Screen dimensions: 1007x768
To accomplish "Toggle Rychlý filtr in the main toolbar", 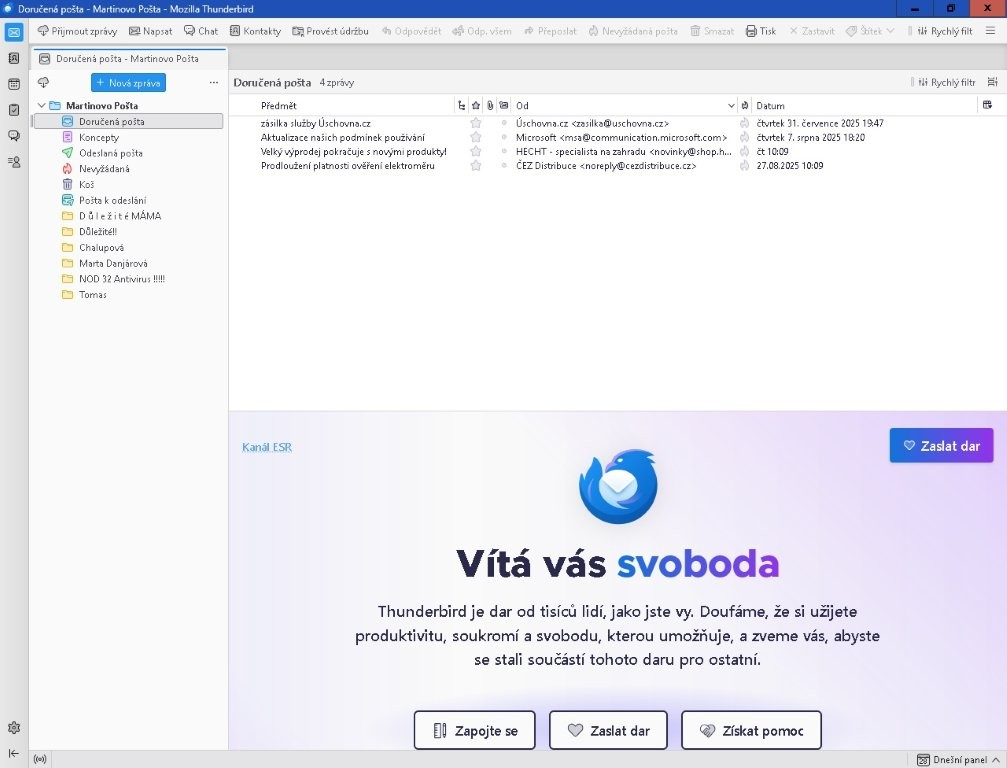I will pos(945,31).
